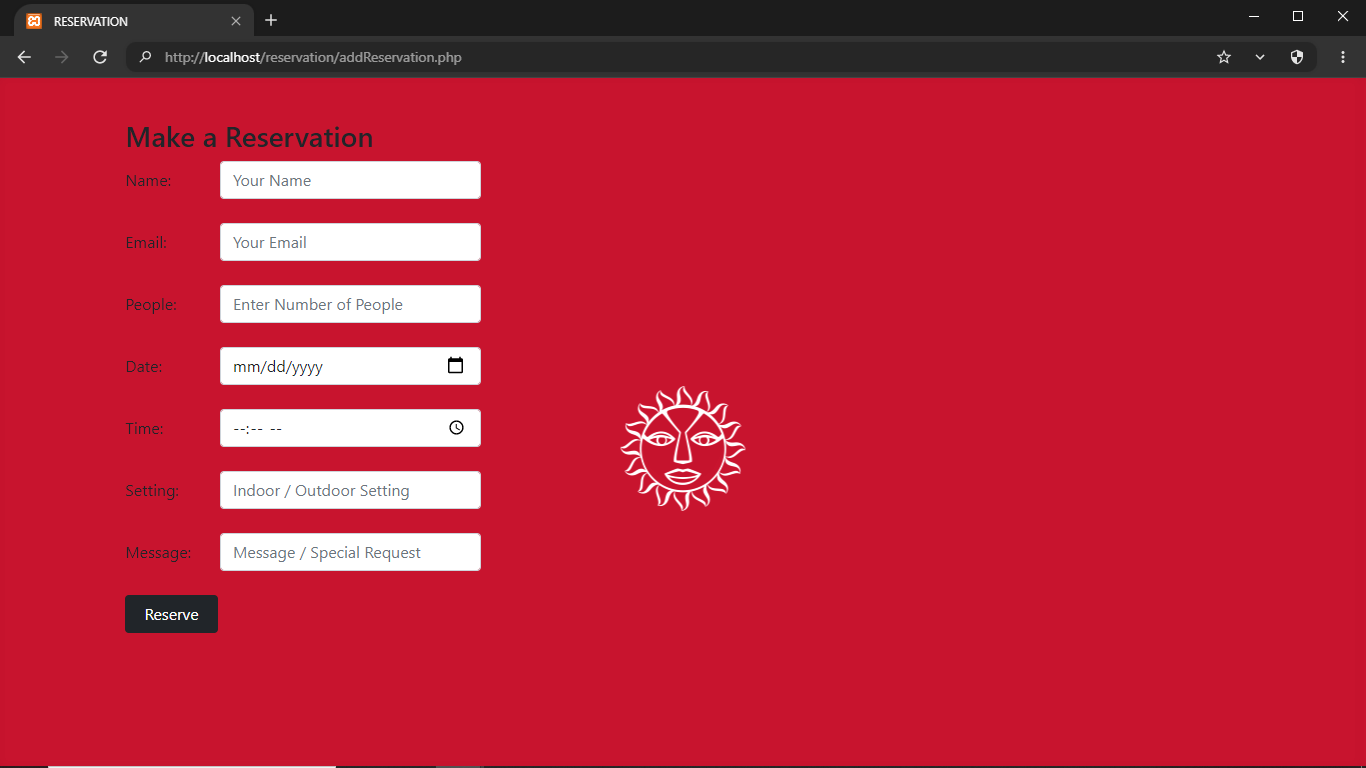Viewport: 1366px width, 768px height.
Task: Click the time entry field
Action: pos(350,428)
